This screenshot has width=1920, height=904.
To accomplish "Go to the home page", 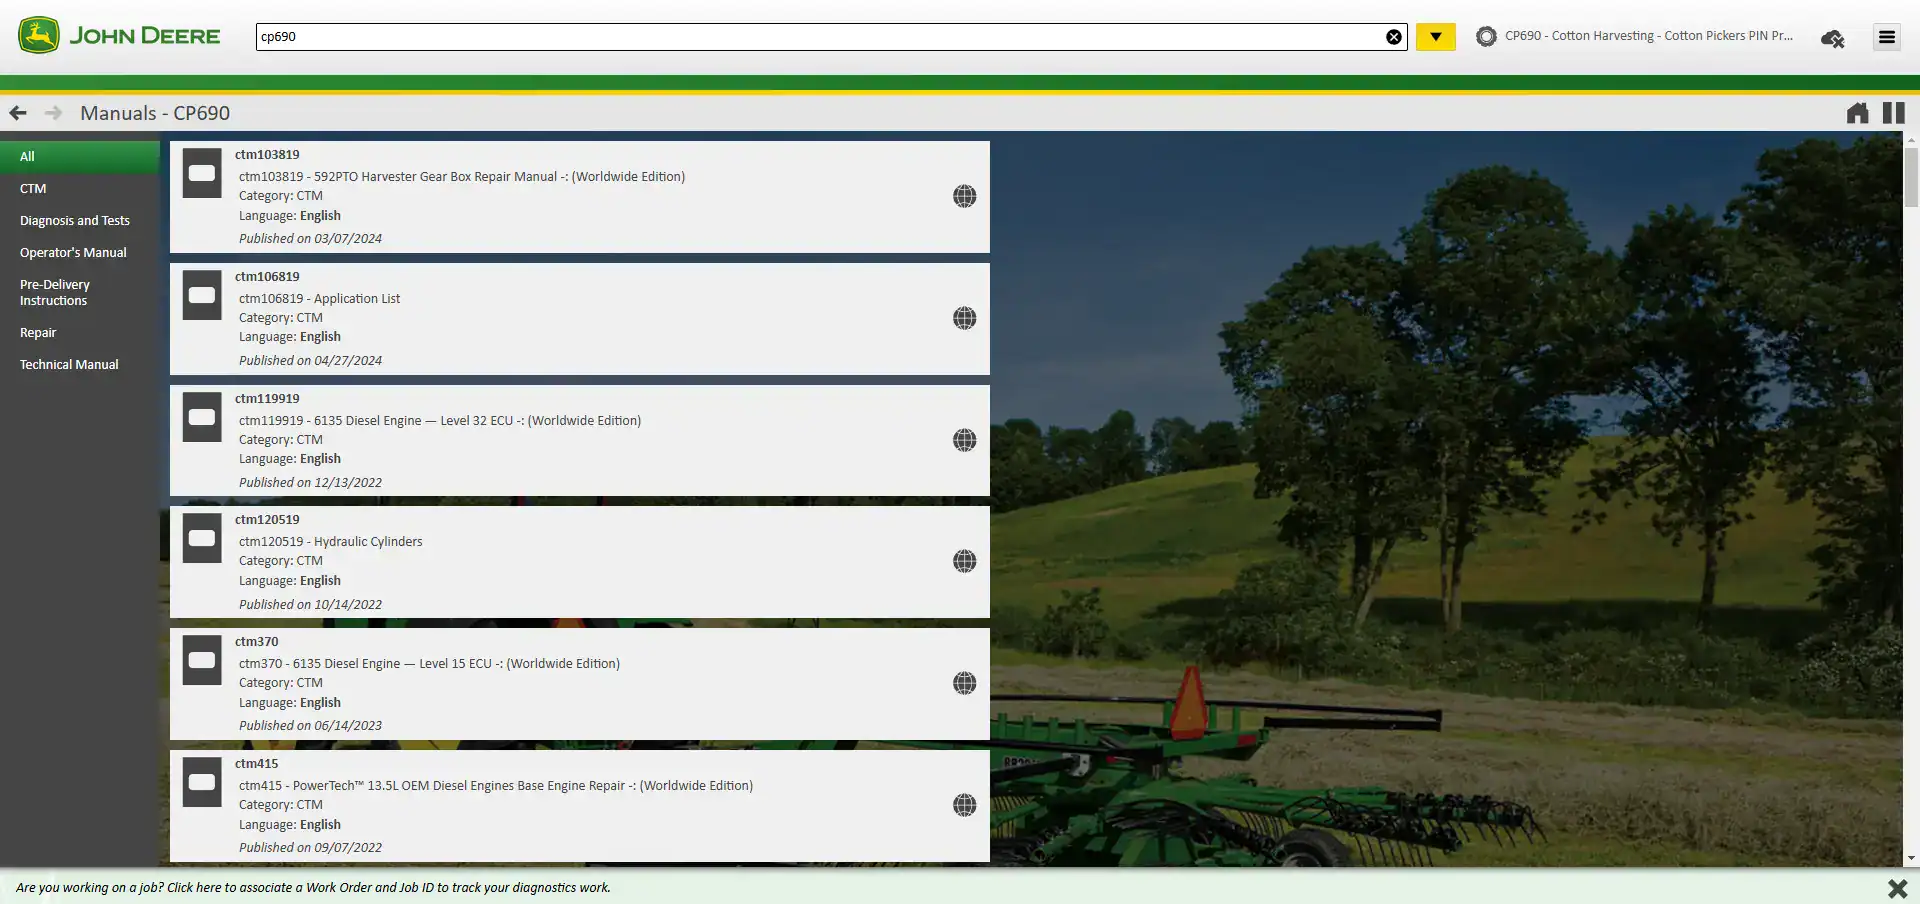I will (x=1858, y=113).
